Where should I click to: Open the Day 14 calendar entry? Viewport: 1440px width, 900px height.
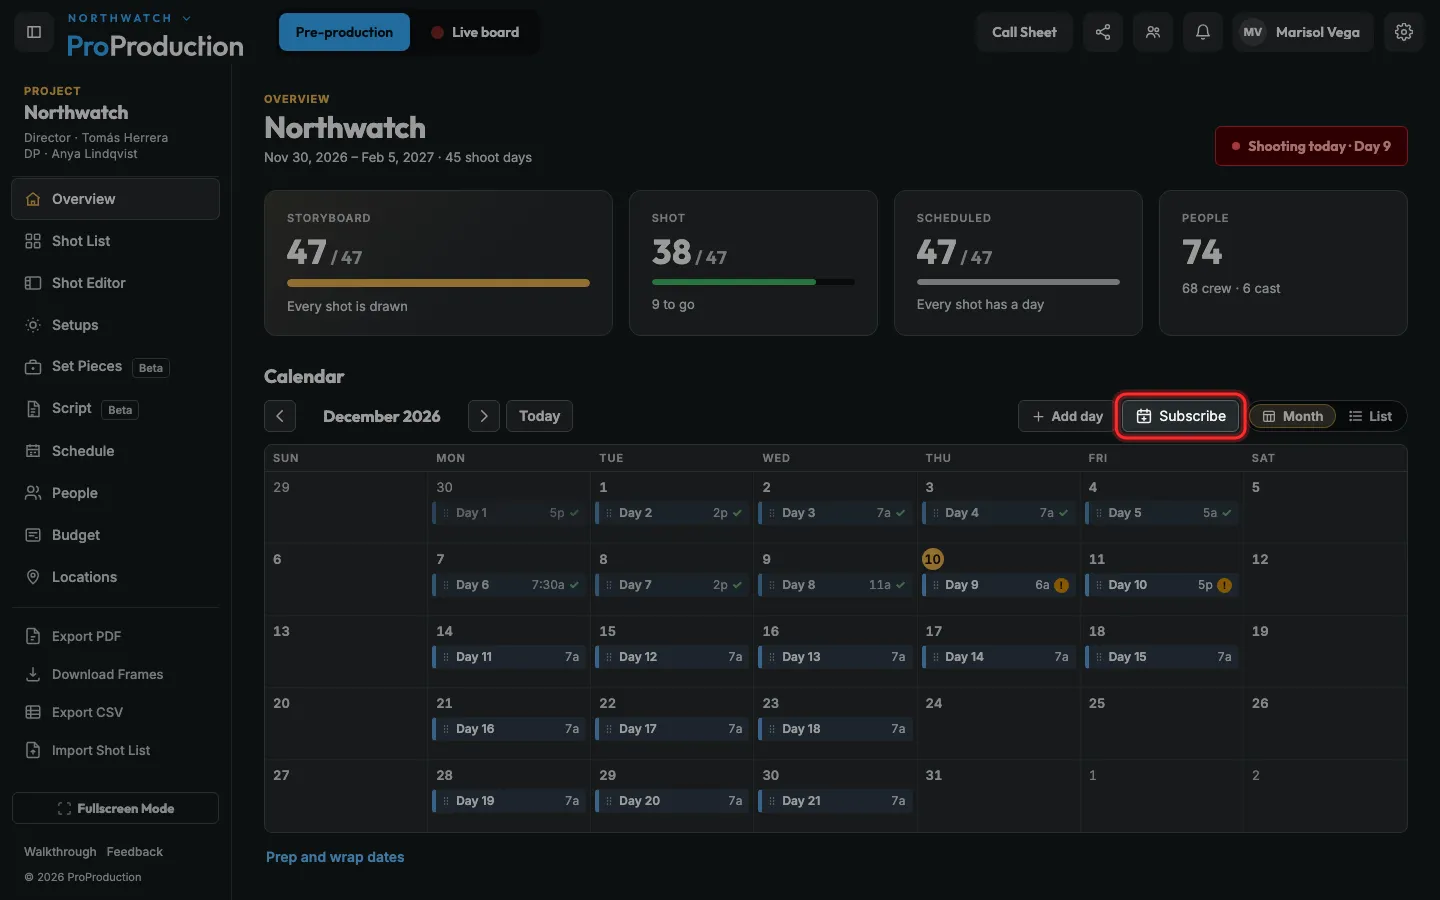[x=998, y=657]
